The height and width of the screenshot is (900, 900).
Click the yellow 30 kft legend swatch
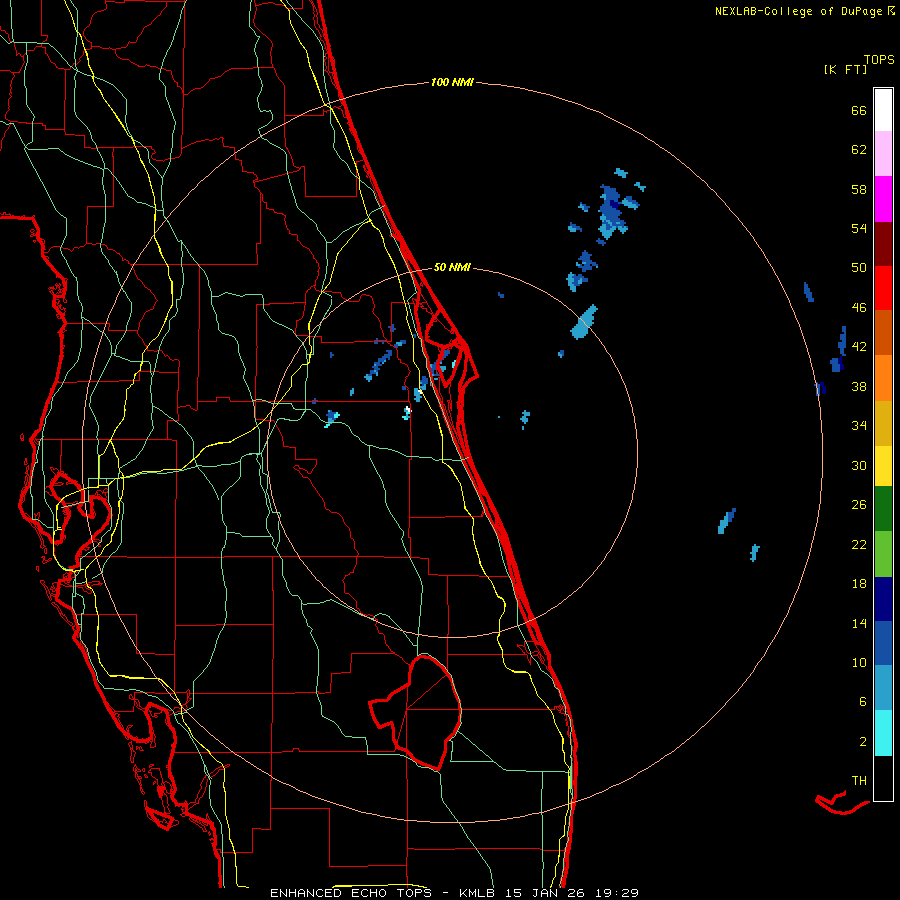883,466
